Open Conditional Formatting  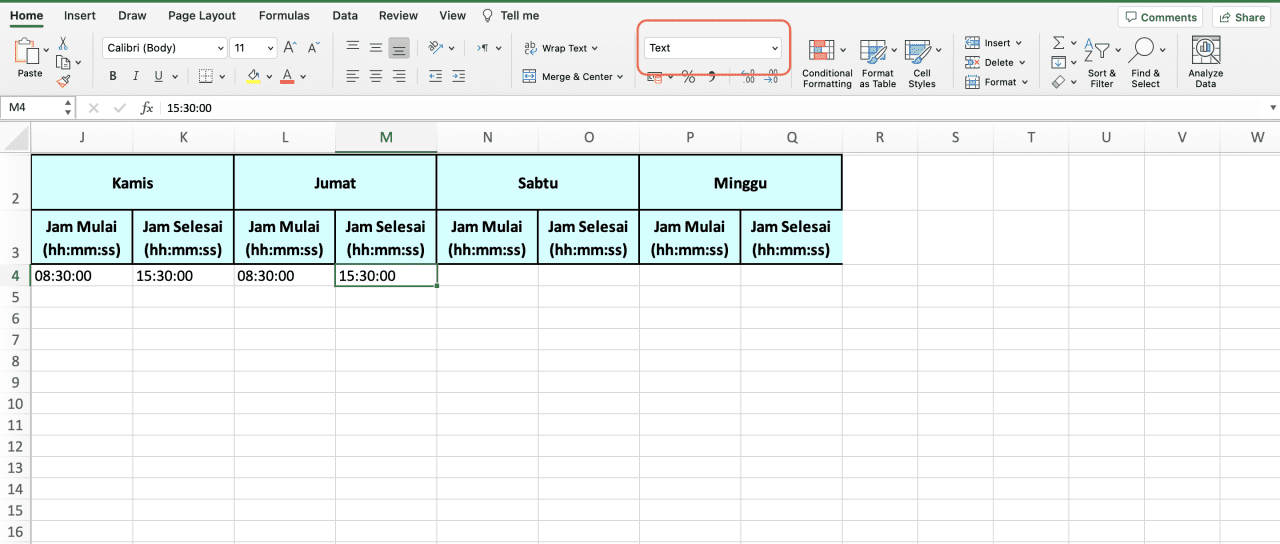click(x=827, y=64)
